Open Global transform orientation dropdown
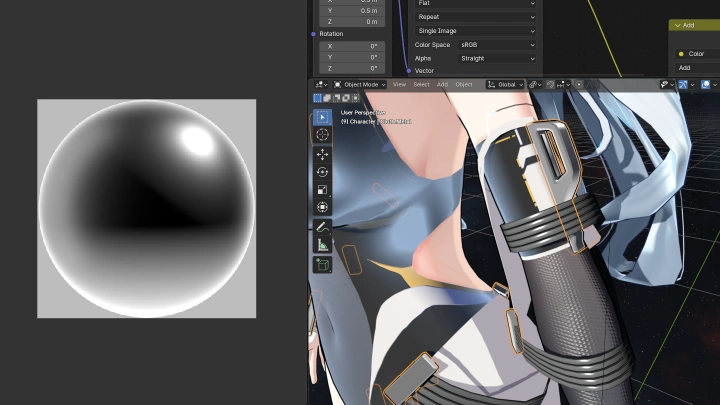The image size is (720, 405). pyautogui.click(x=505, y=84)
